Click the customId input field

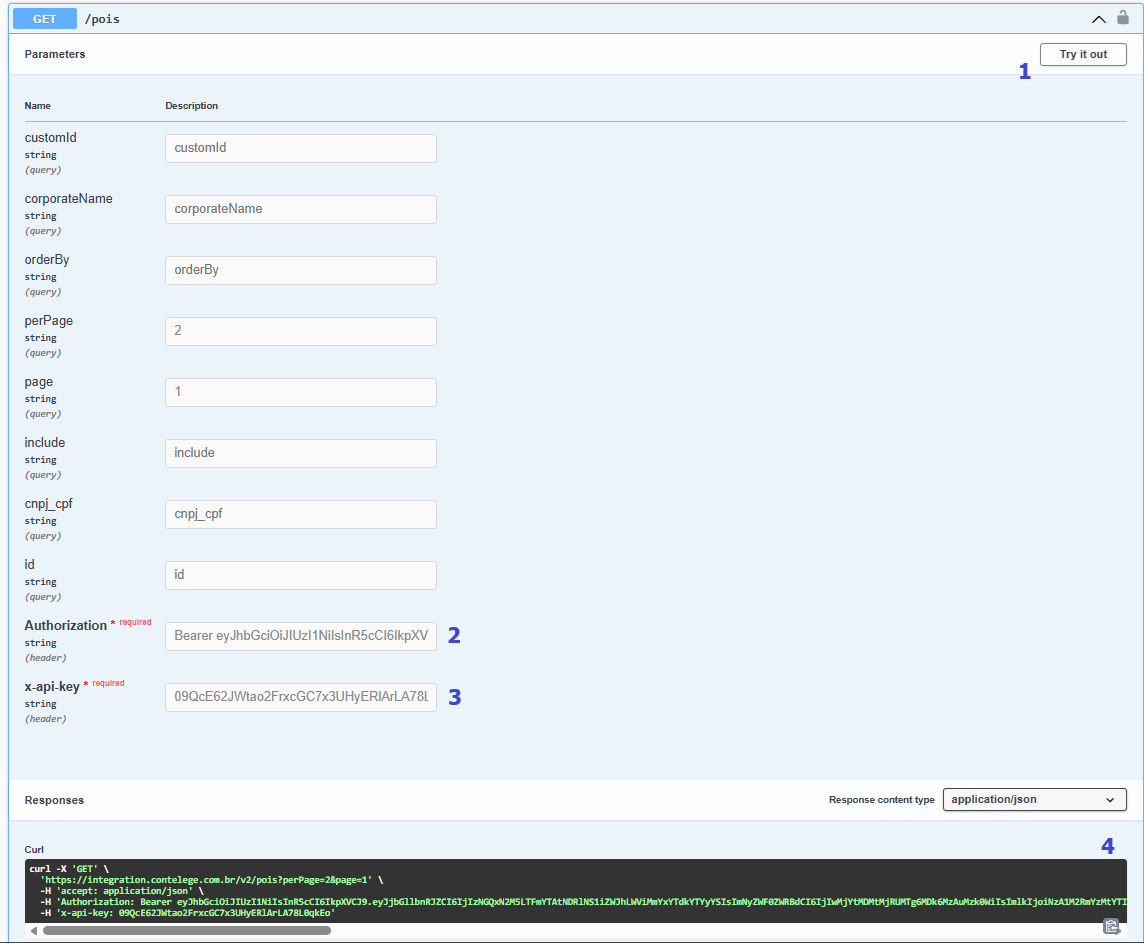coord(301,148)
